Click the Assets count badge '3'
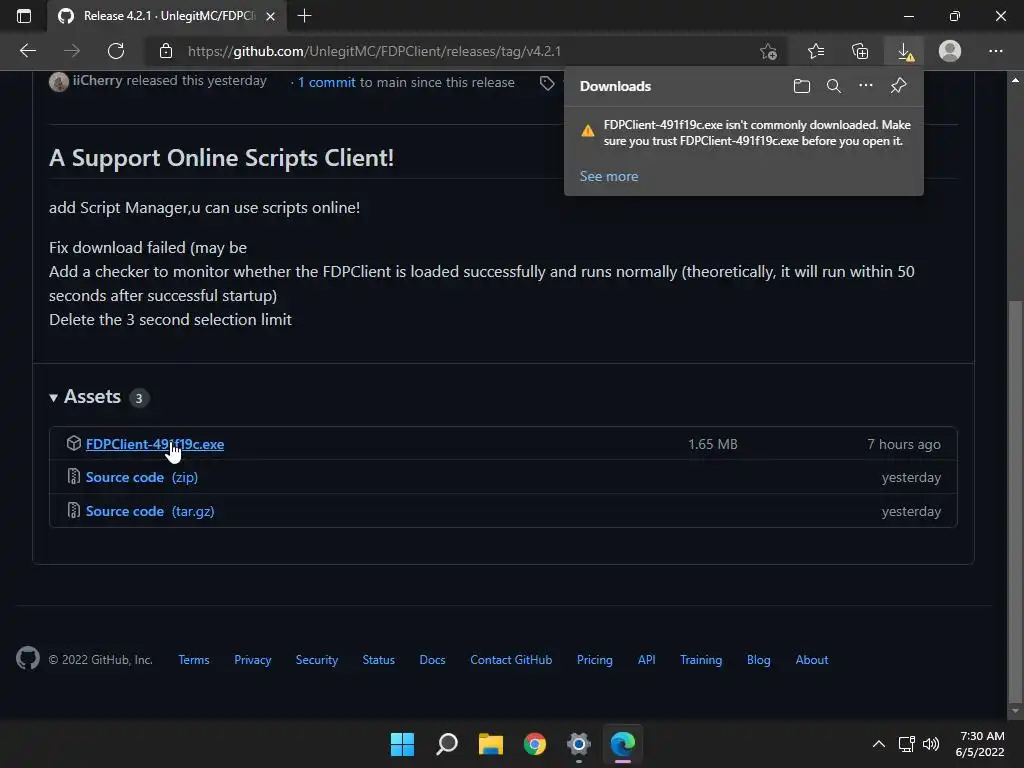The image size is (1024, 768). [138, 398]
